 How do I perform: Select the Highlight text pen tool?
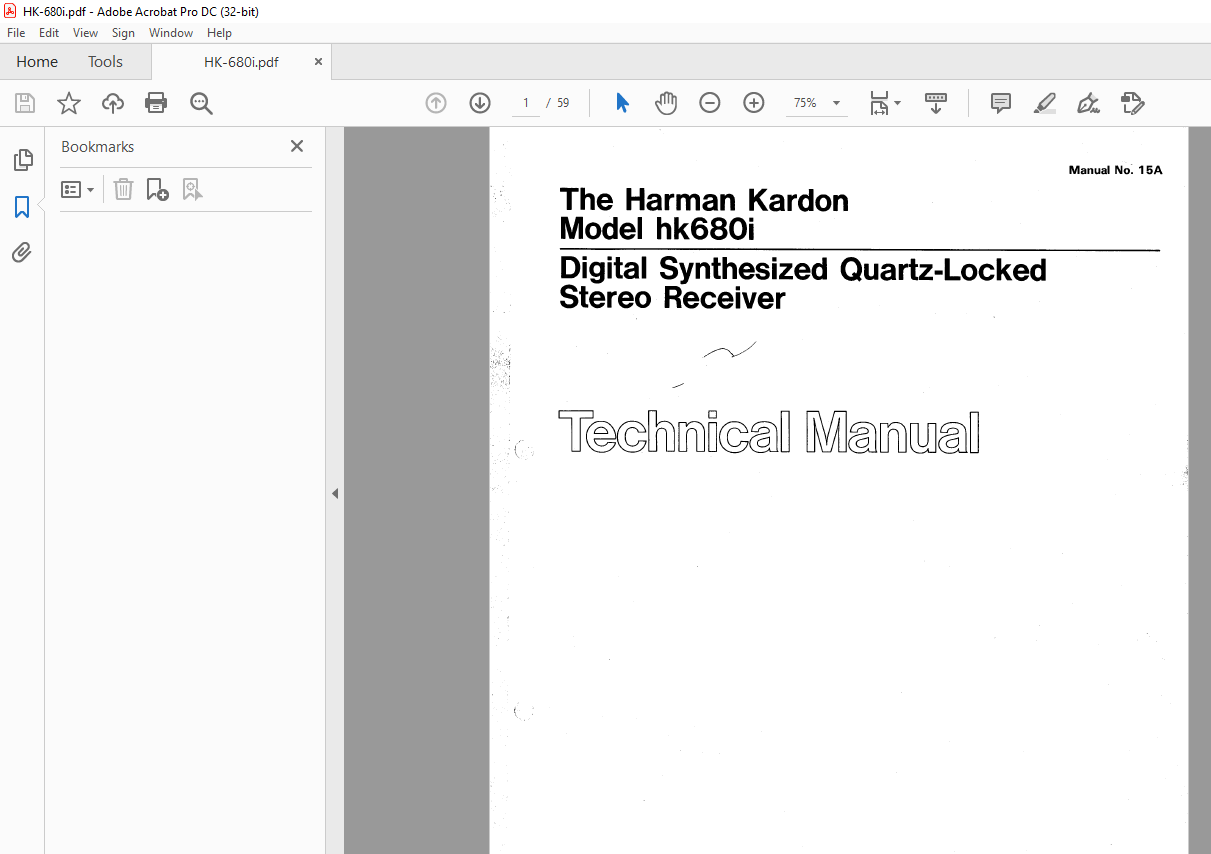point(1044,103)
